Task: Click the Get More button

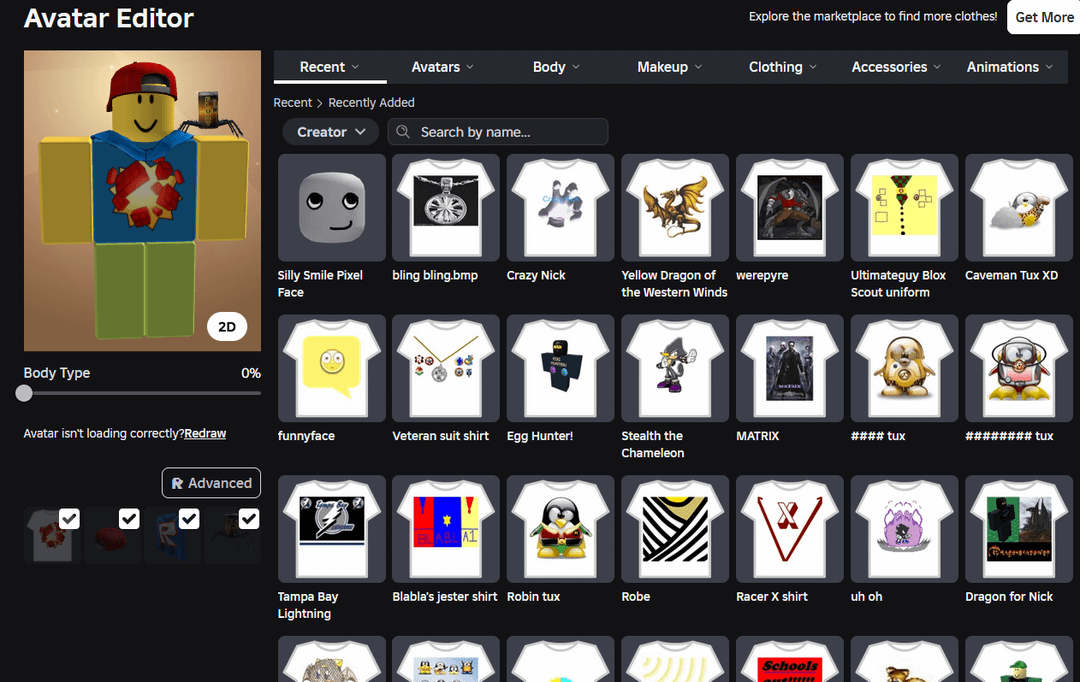Action: tap(1044, 17)
